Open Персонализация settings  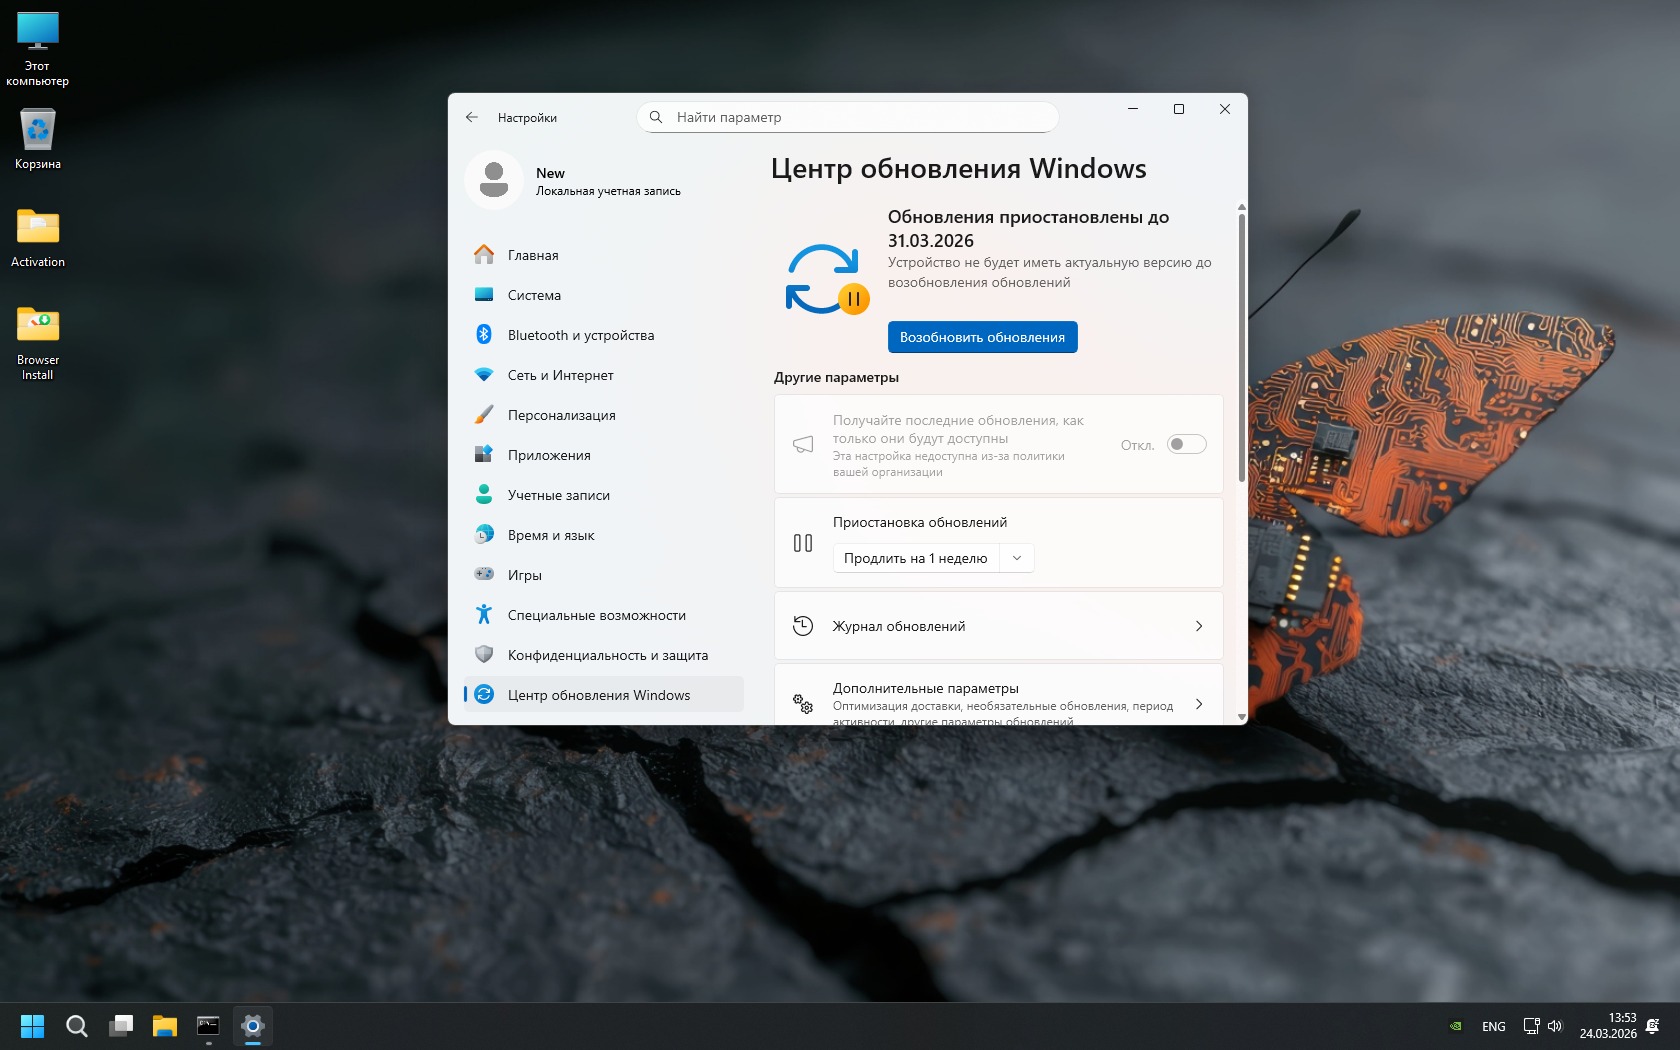561,415
